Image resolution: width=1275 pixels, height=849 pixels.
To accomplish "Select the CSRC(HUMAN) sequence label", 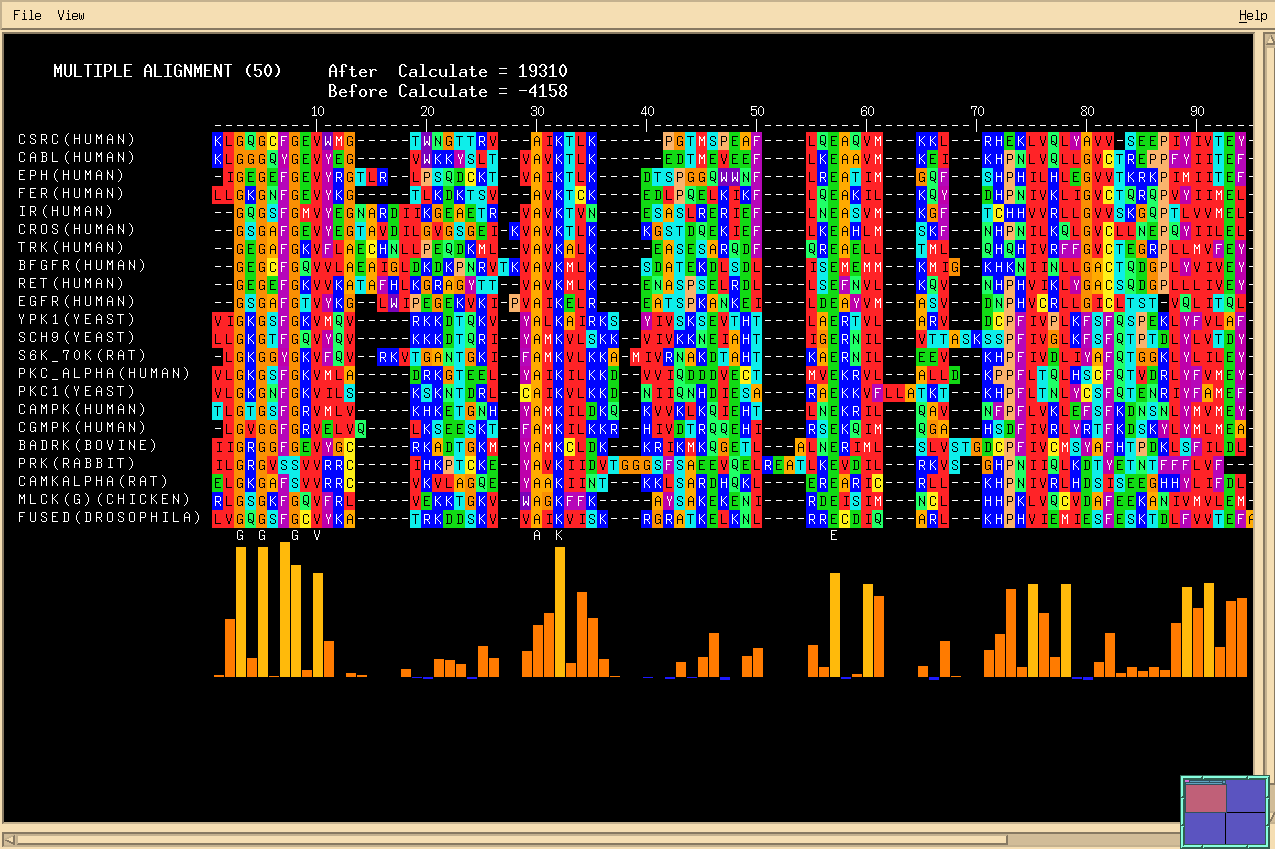I will 76,139.
